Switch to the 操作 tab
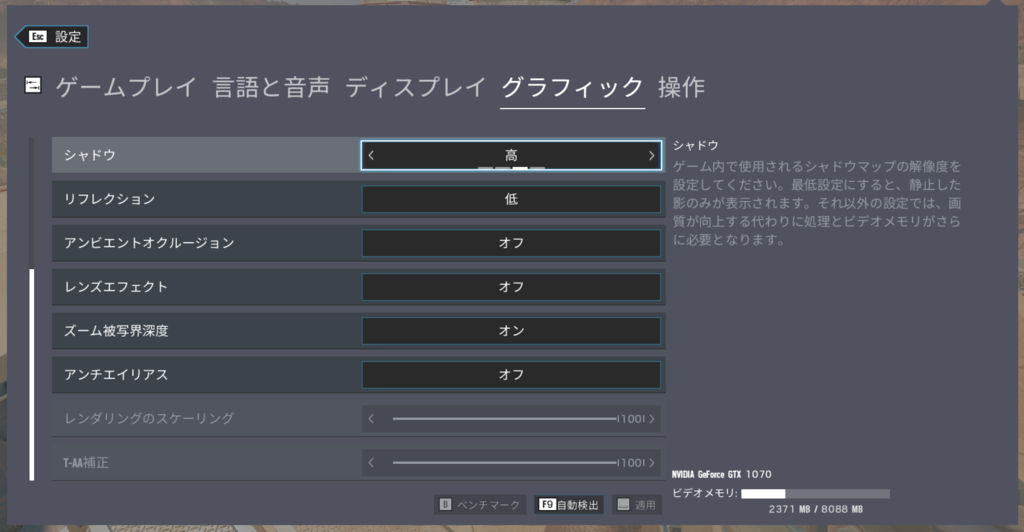Image resolution: width=1024 pixels, height=532 pixels. click(681, 87)
